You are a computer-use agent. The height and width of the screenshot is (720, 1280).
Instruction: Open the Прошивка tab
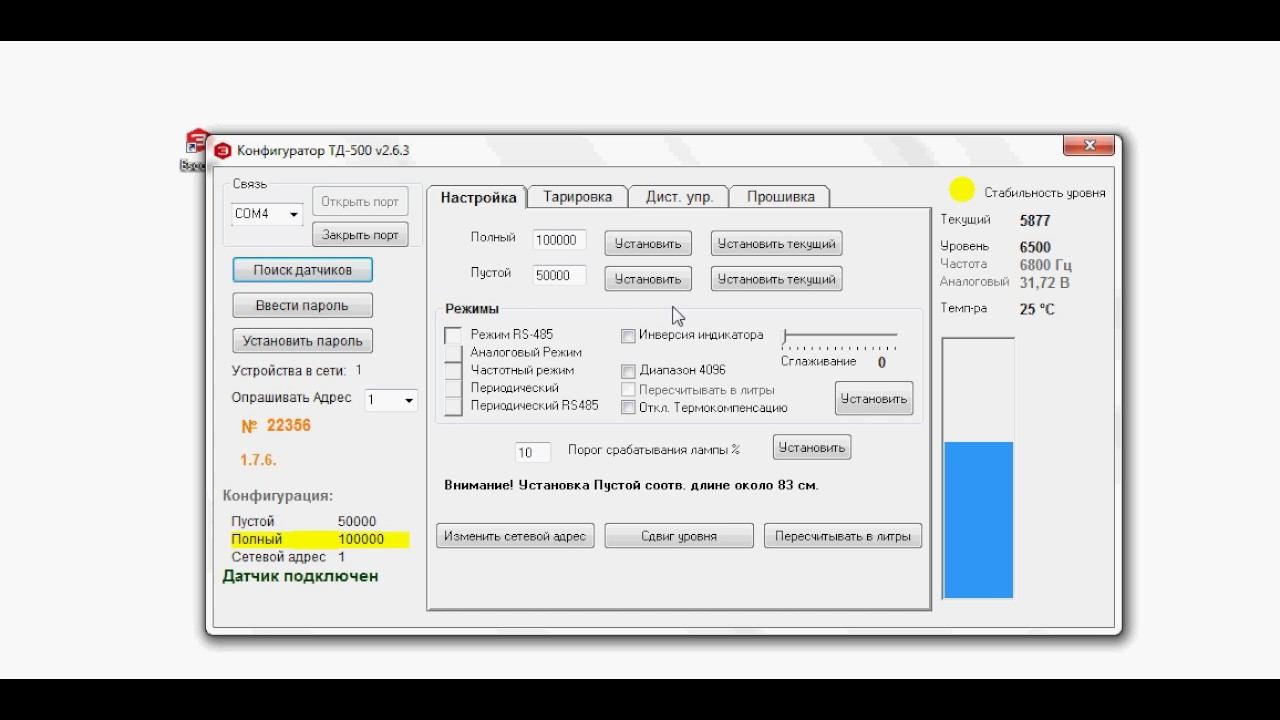click(780, 196)
